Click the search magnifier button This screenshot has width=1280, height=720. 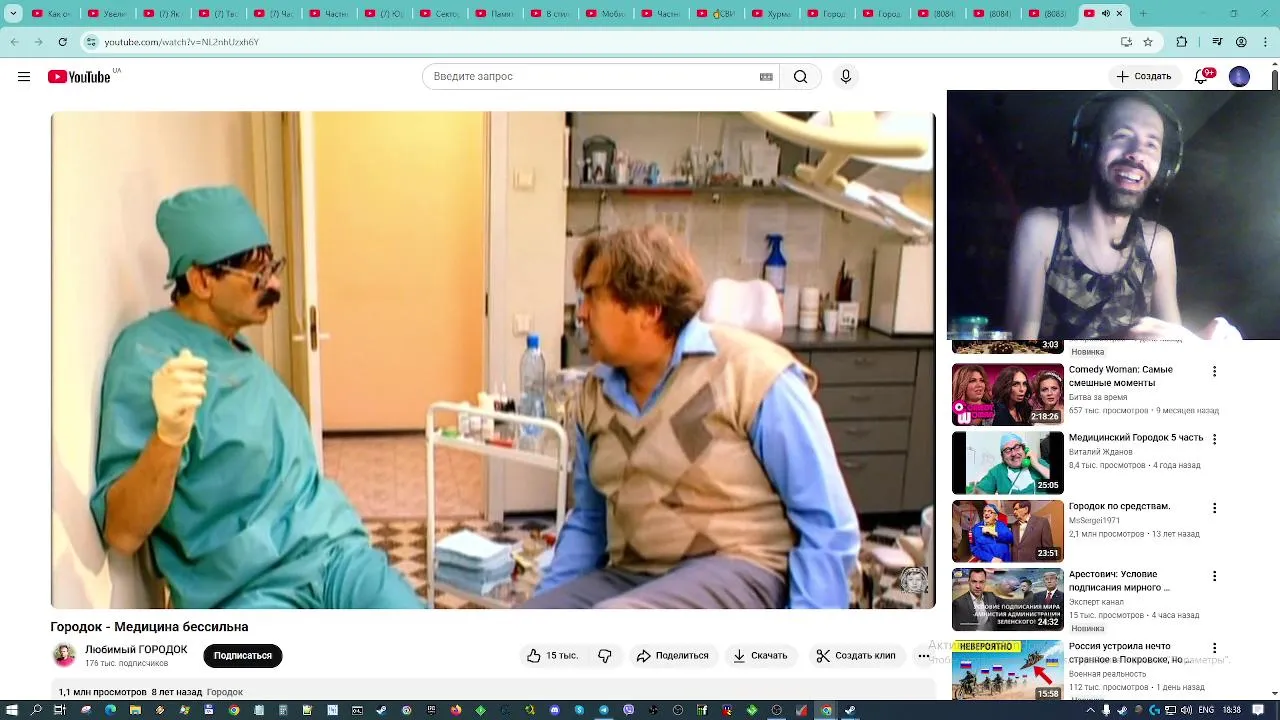coord(800,77)
